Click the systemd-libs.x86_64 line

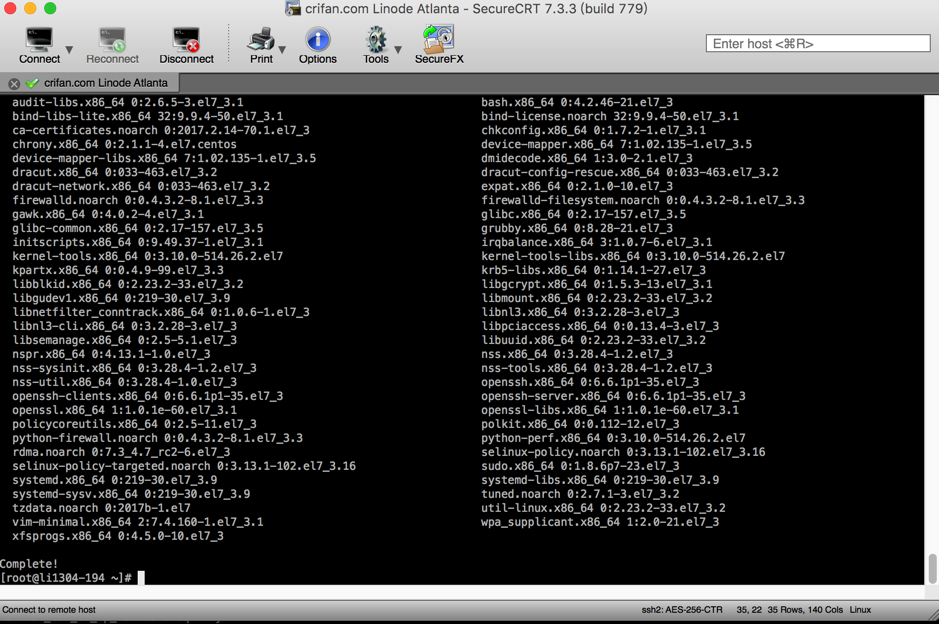point(600,480)
